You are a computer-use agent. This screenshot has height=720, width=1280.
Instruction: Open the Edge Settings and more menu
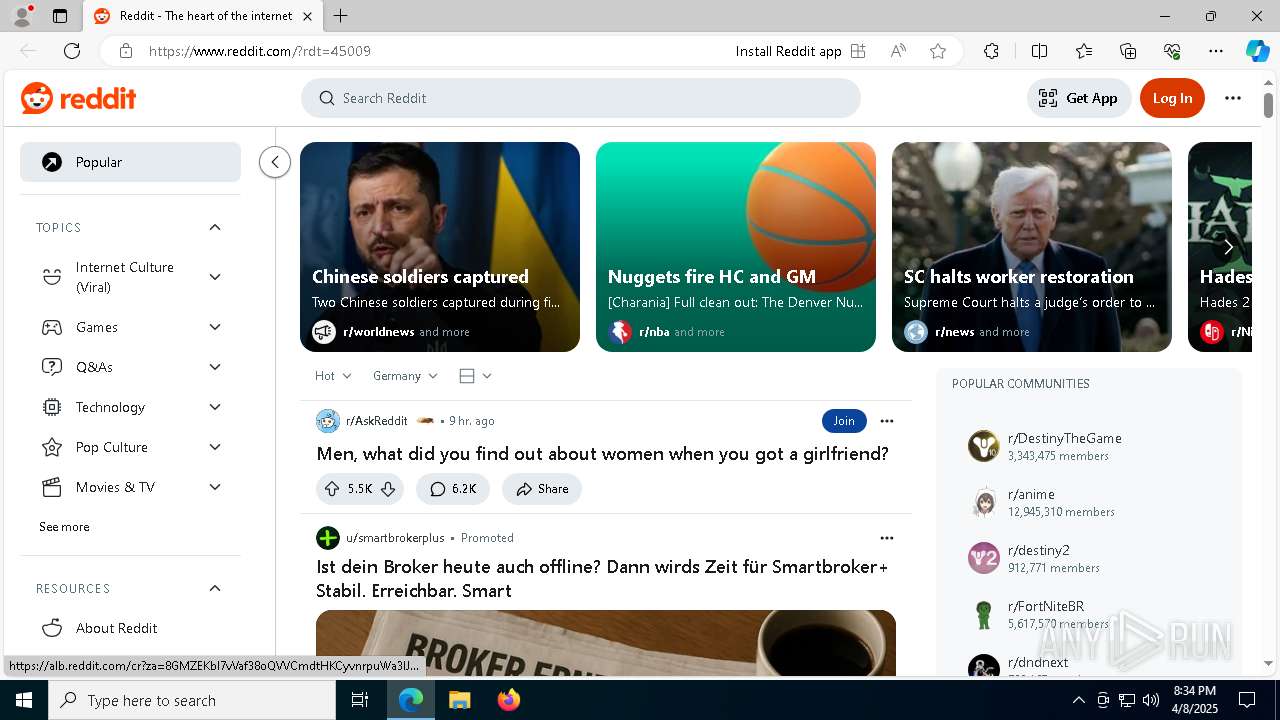tap(1216, 51)
